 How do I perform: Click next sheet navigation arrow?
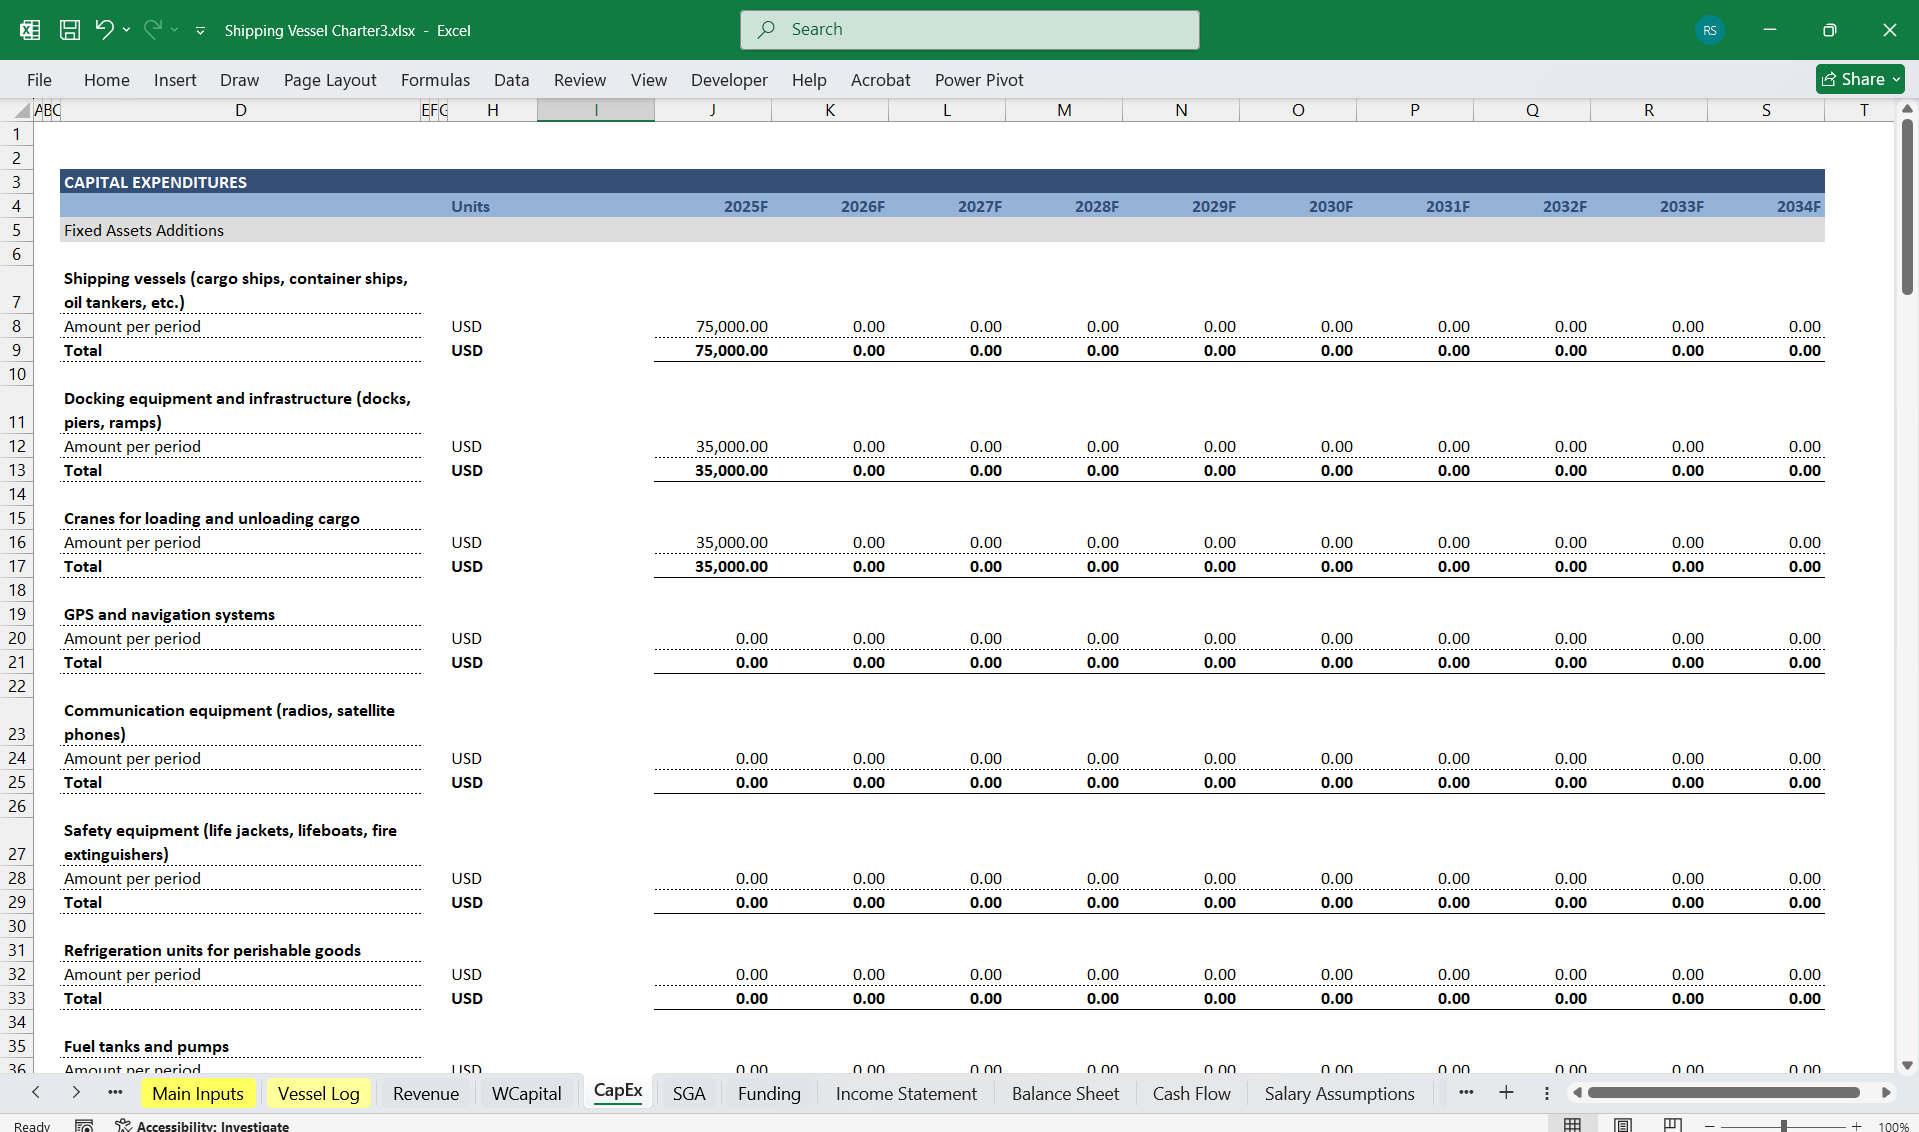[x=76, y=1093]
